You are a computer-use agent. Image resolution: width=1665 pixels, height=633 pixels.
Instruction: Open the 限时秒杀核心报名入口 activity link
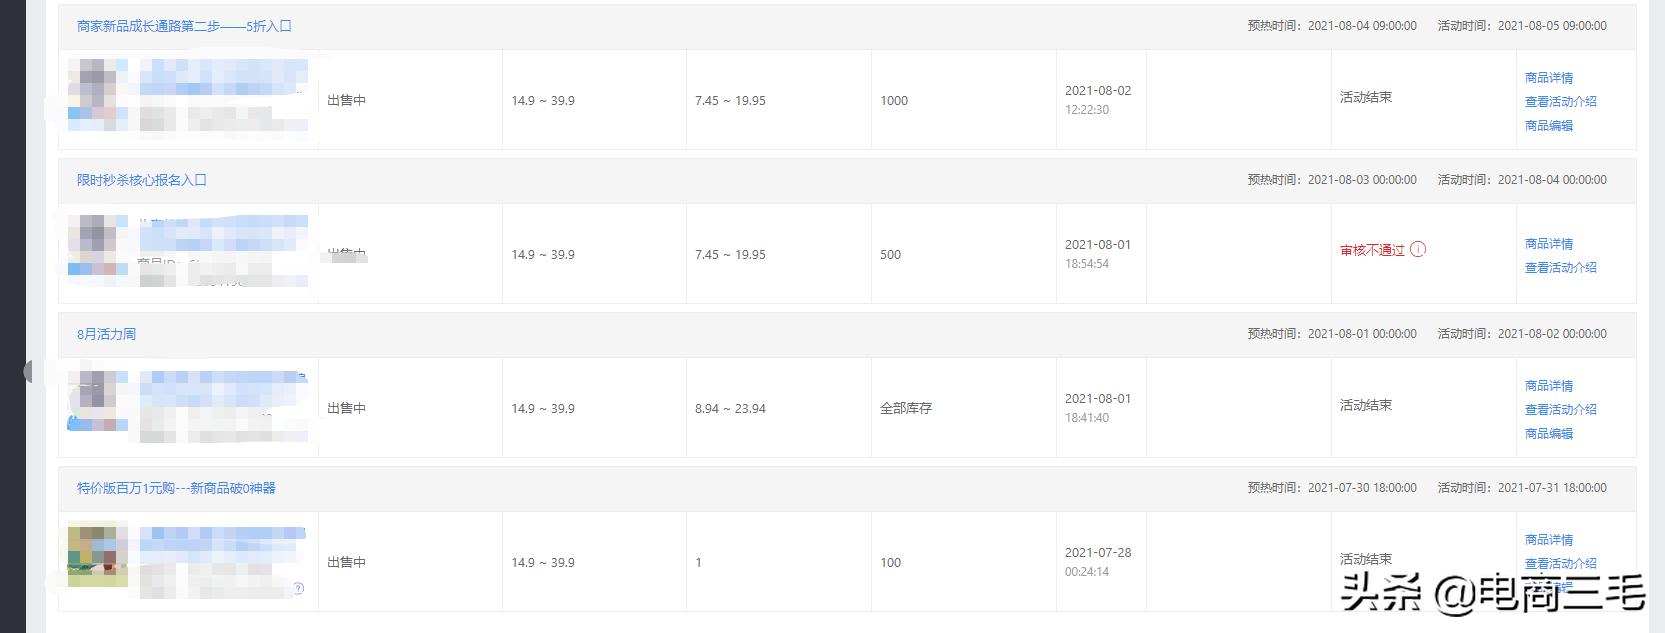tap(142, 180)
